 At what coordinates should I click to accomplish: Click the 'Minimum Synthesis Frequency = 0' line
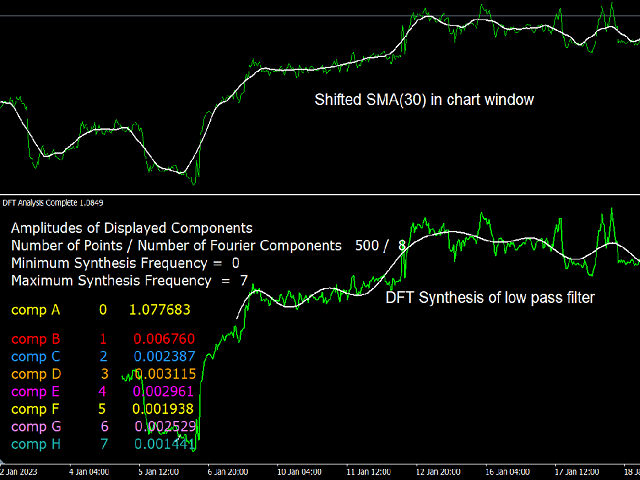(125, 263)
